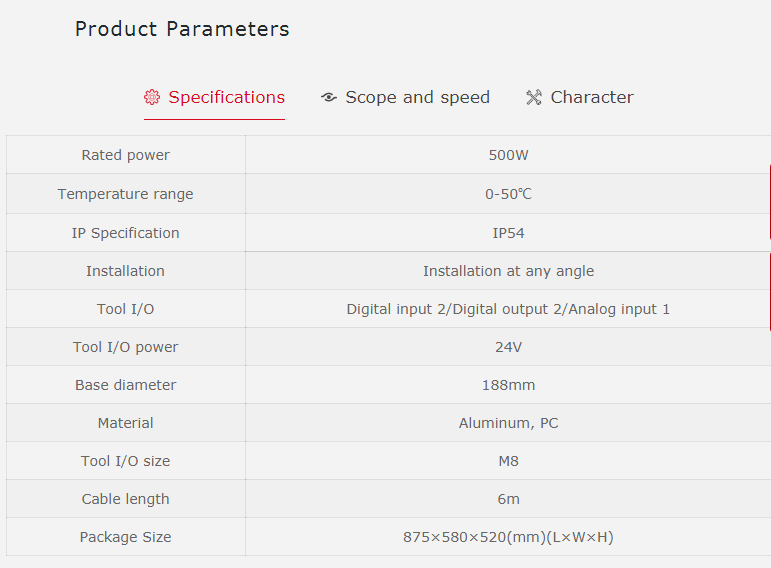The height and width of the screenshot is (568, 771).
Task: Select the Rated power row label
Action: point(125,155)
